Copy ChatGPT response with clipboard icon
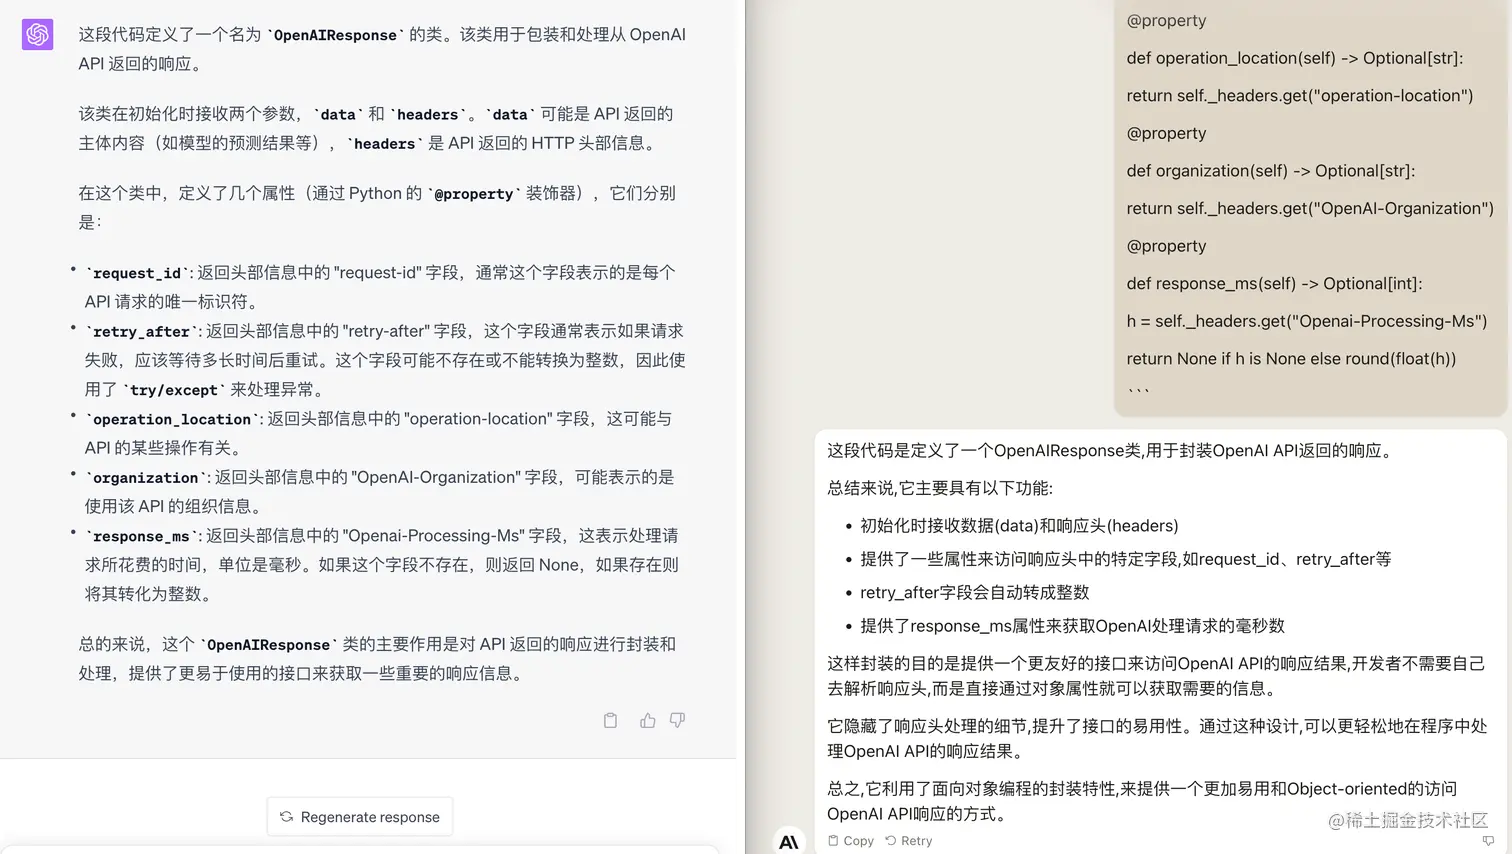The width and height of the screenshot is (1512, 854). click(610, 720)
